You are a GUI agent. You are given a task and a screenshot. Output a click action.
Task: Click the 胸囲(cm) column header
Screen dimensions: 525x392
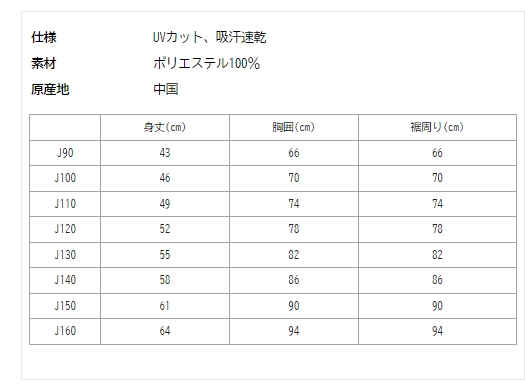[x=294, y=127]
